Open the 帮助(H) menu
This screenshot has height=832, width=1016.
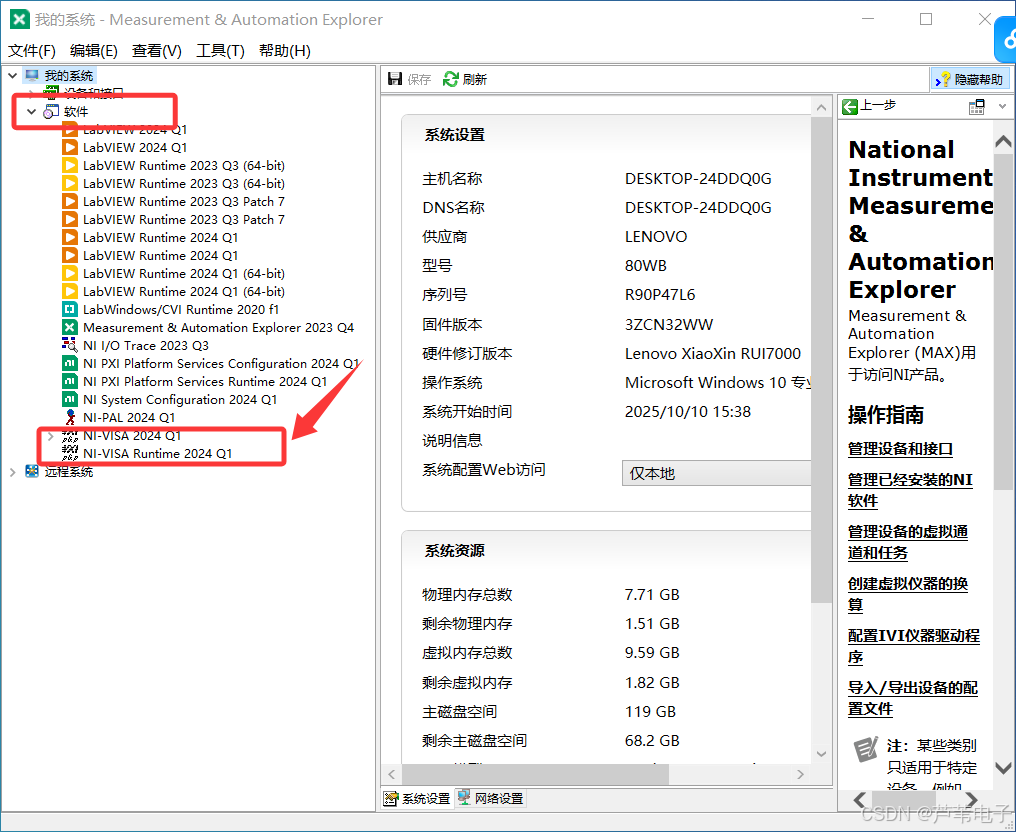click(x=285, y=51)
